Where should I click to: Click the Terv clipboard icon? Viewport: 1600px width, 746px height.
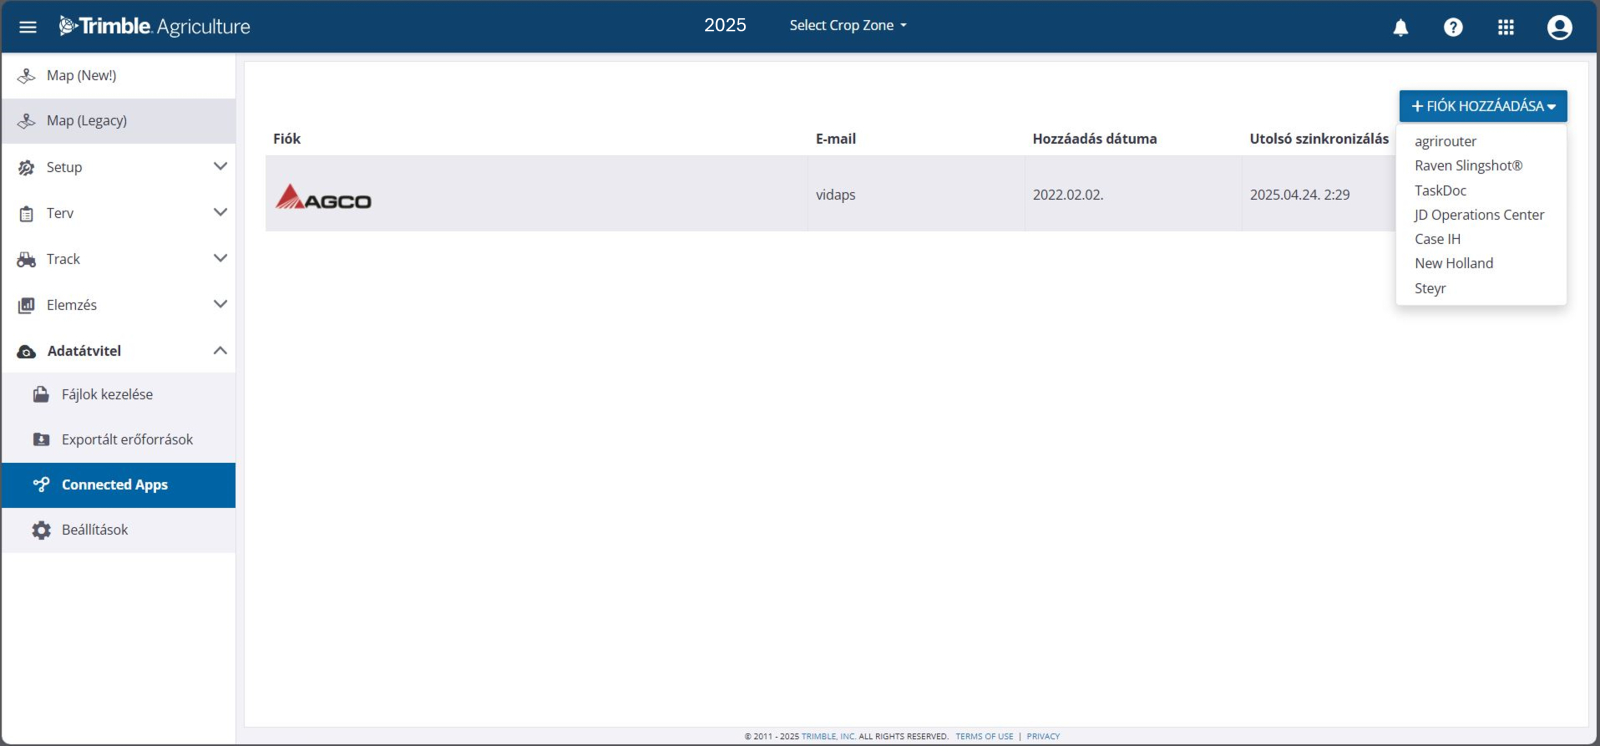(x=27, y=213)
